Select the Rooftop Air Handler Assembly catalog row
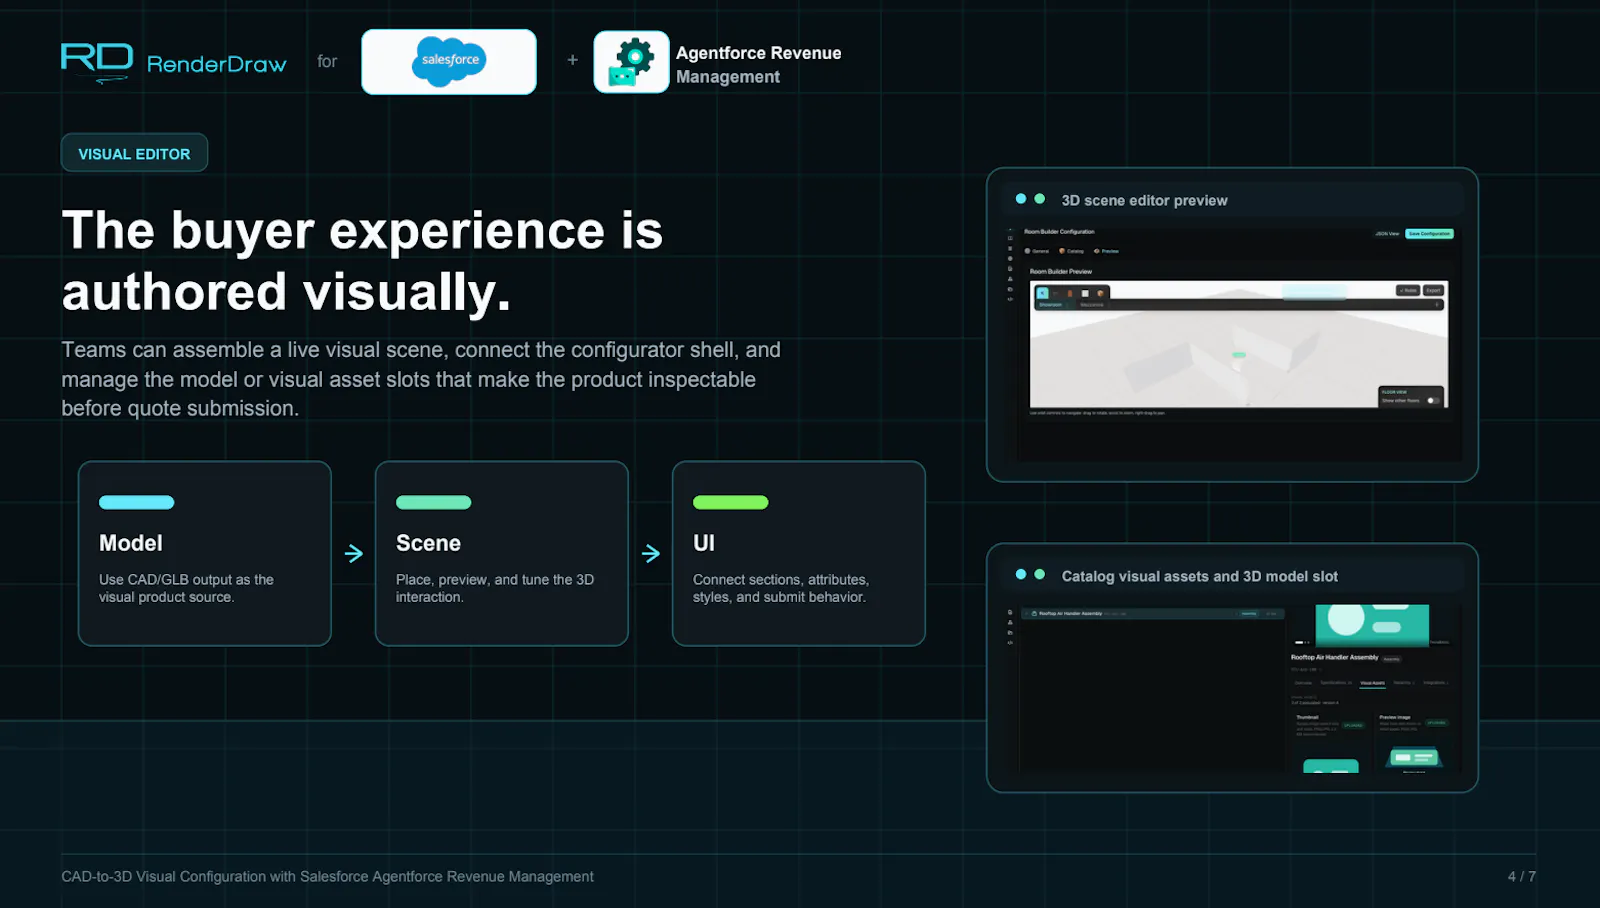 (1152, 613)
